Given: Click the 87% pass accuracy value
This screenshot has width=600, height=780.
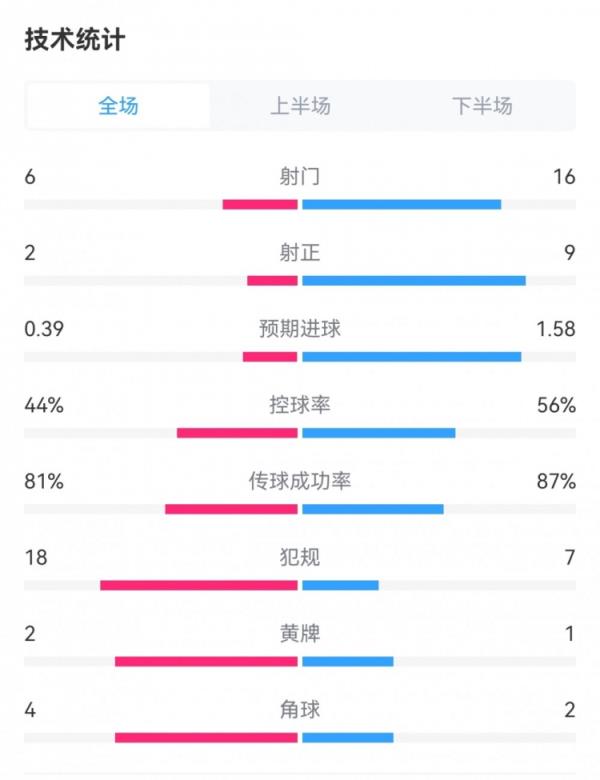Looking at the screenshot, I should pyautogui.click(x=556, y=481).
